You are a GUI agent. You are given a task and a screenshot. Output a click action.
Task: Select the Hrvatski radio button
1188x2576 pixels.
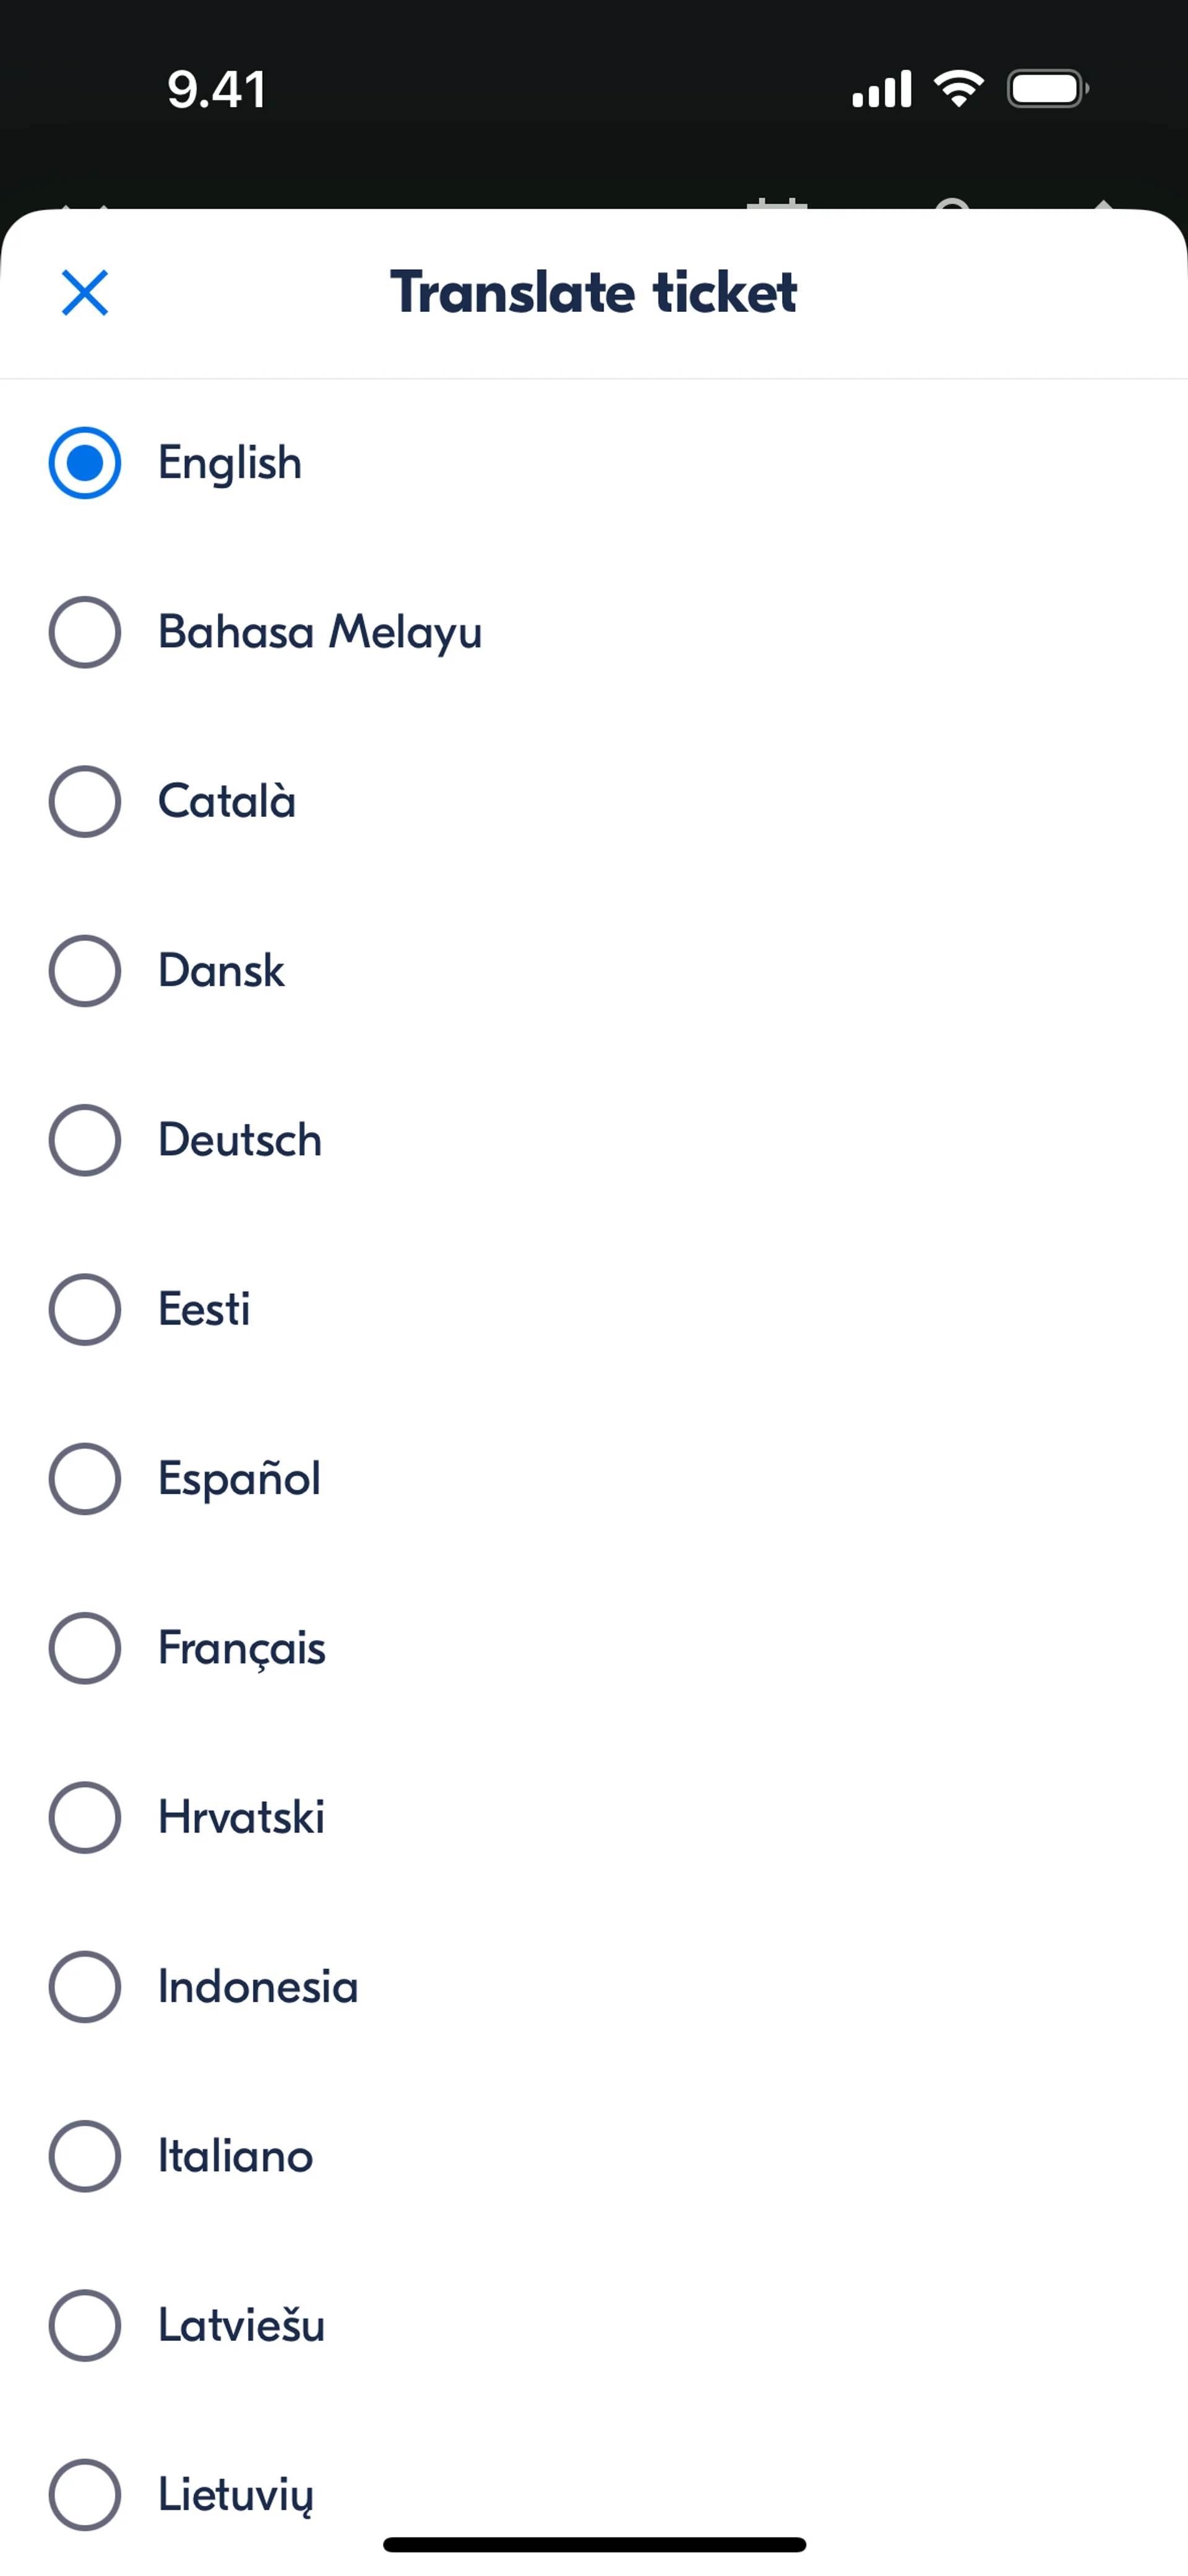[85, 1817]
